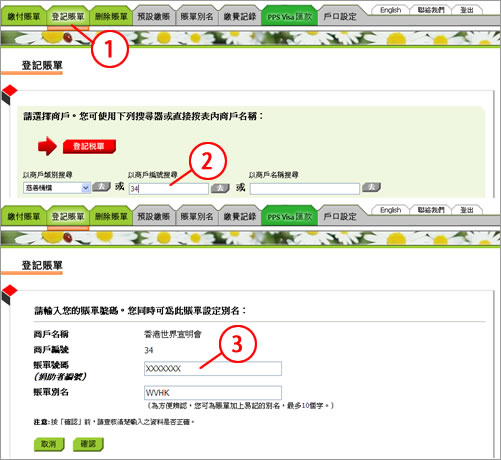This screenshot has height=460, width=501.
Task: Go to 戶口設定 tab in lower page
Action: [x=340, y=217]
